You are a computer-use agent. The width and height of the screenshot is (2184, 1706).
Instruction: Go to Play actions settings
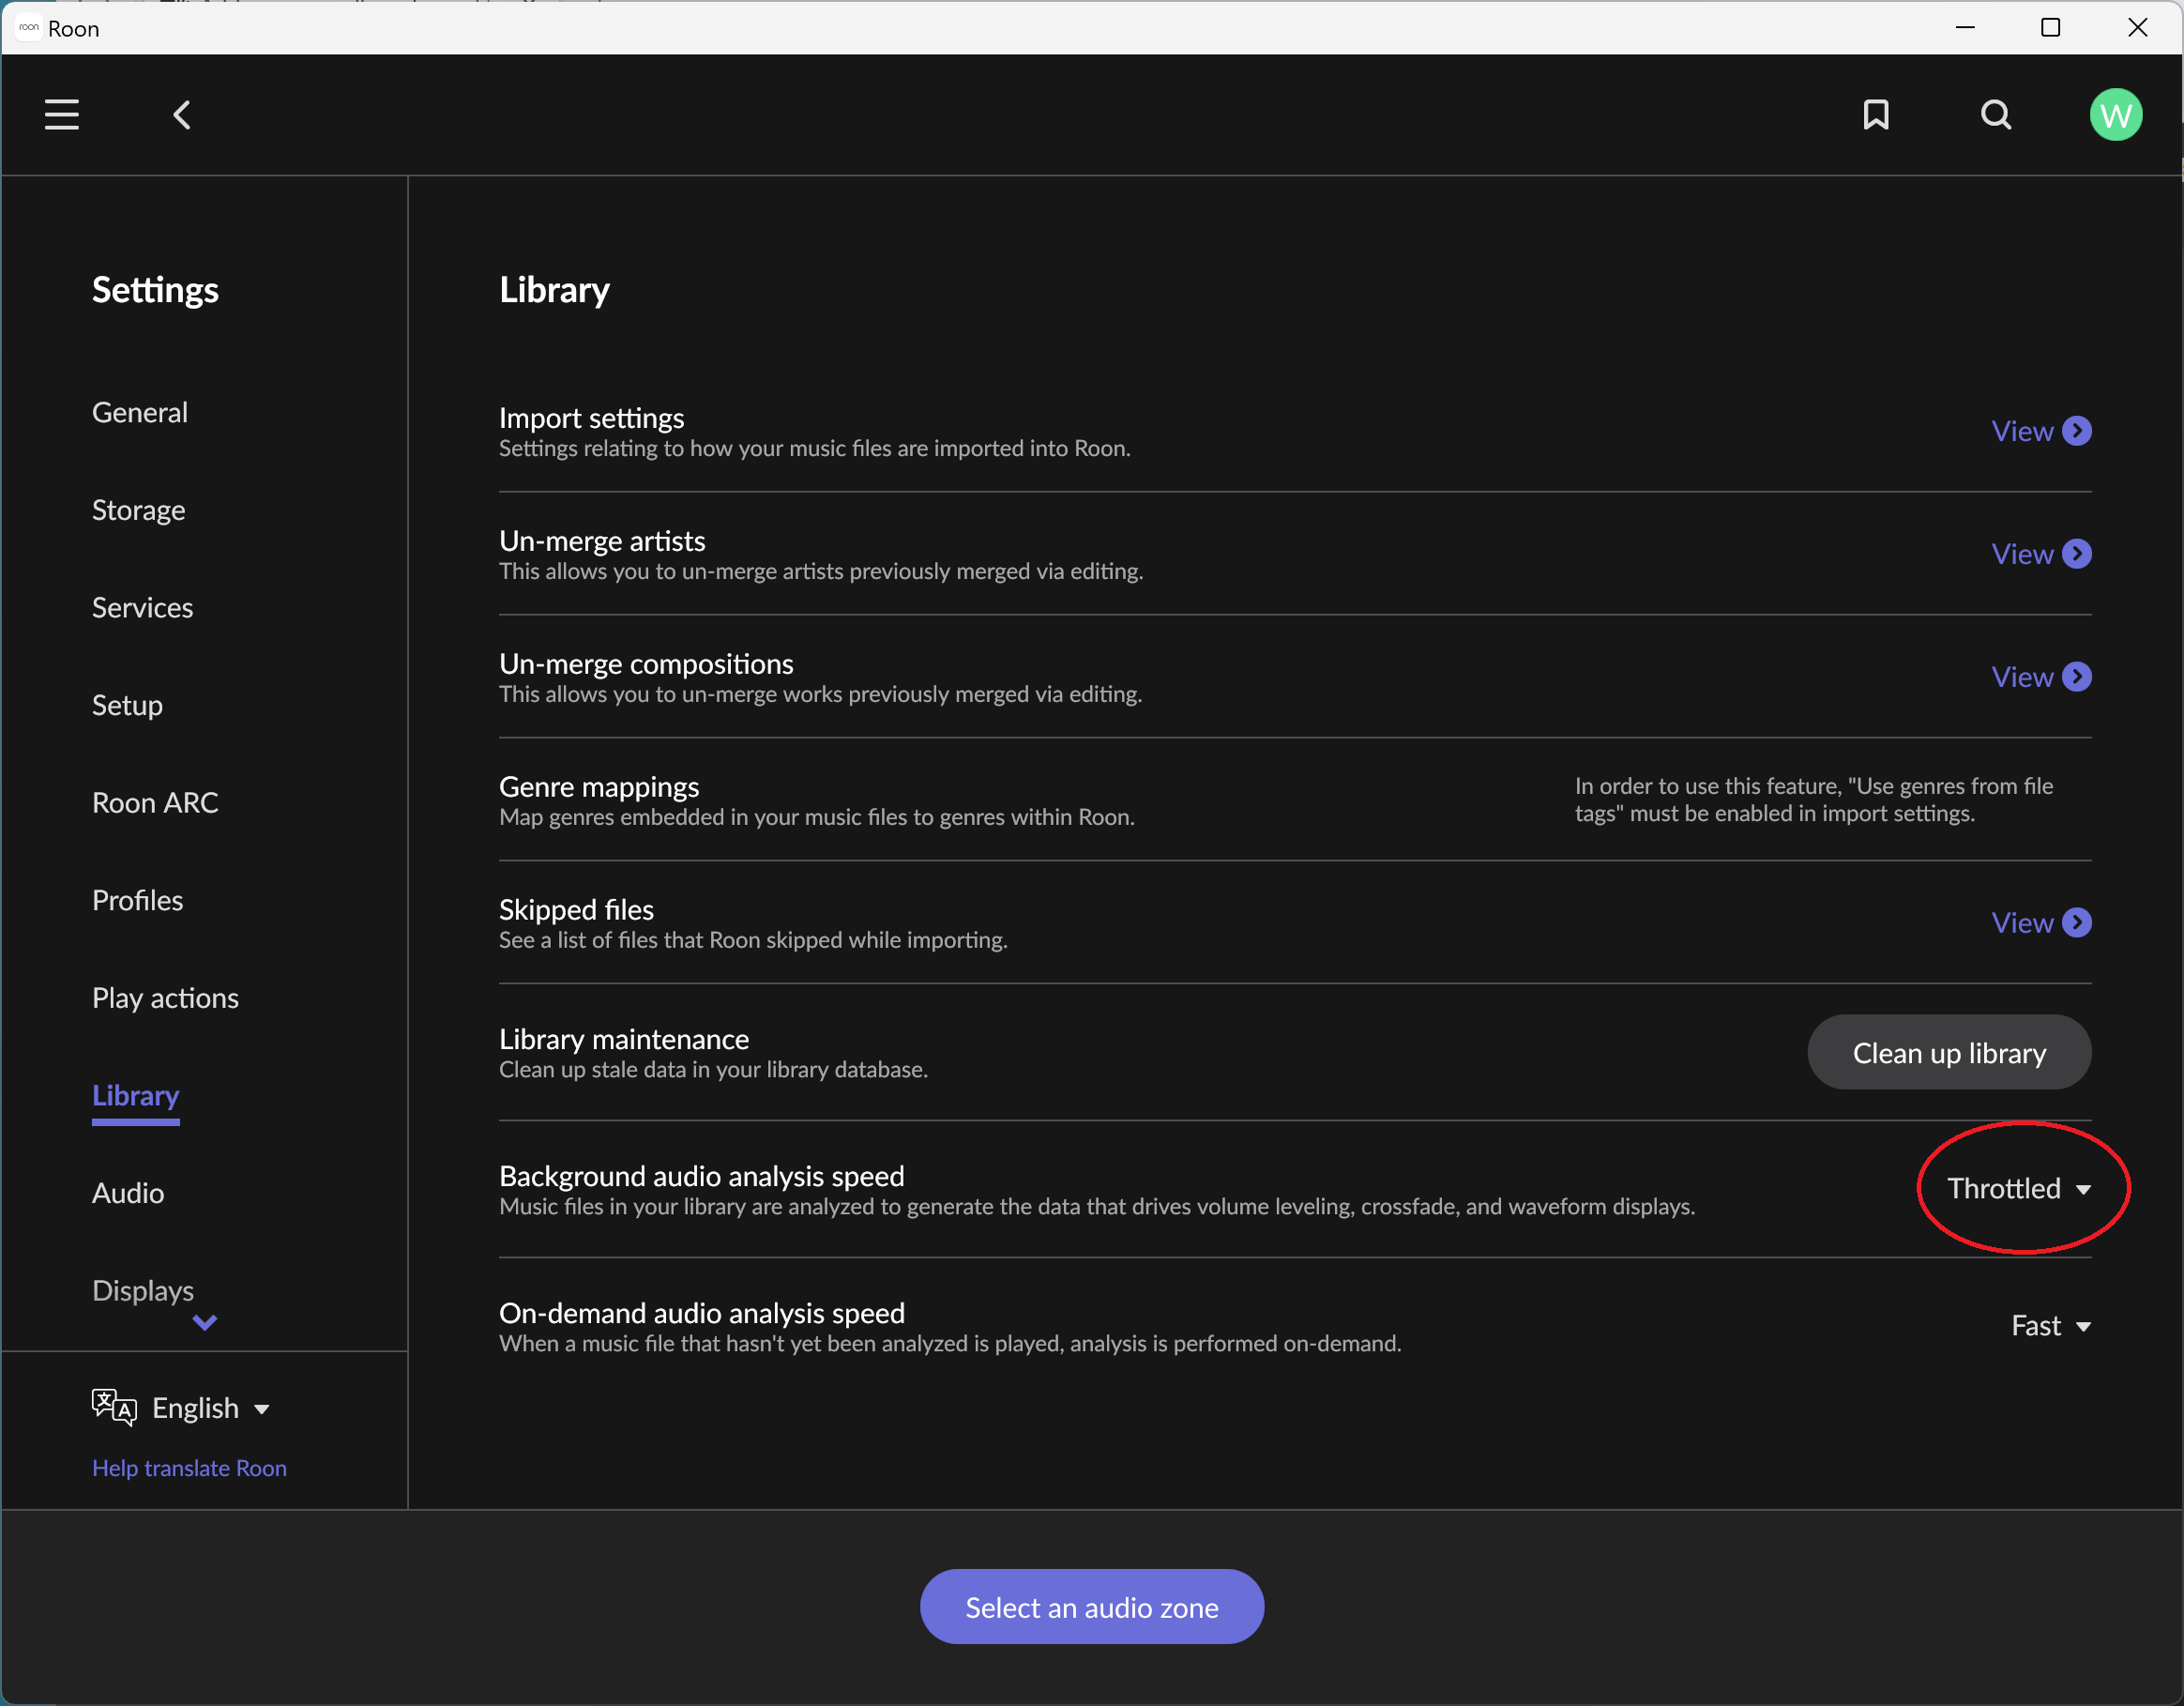click(x=165, y=998)
